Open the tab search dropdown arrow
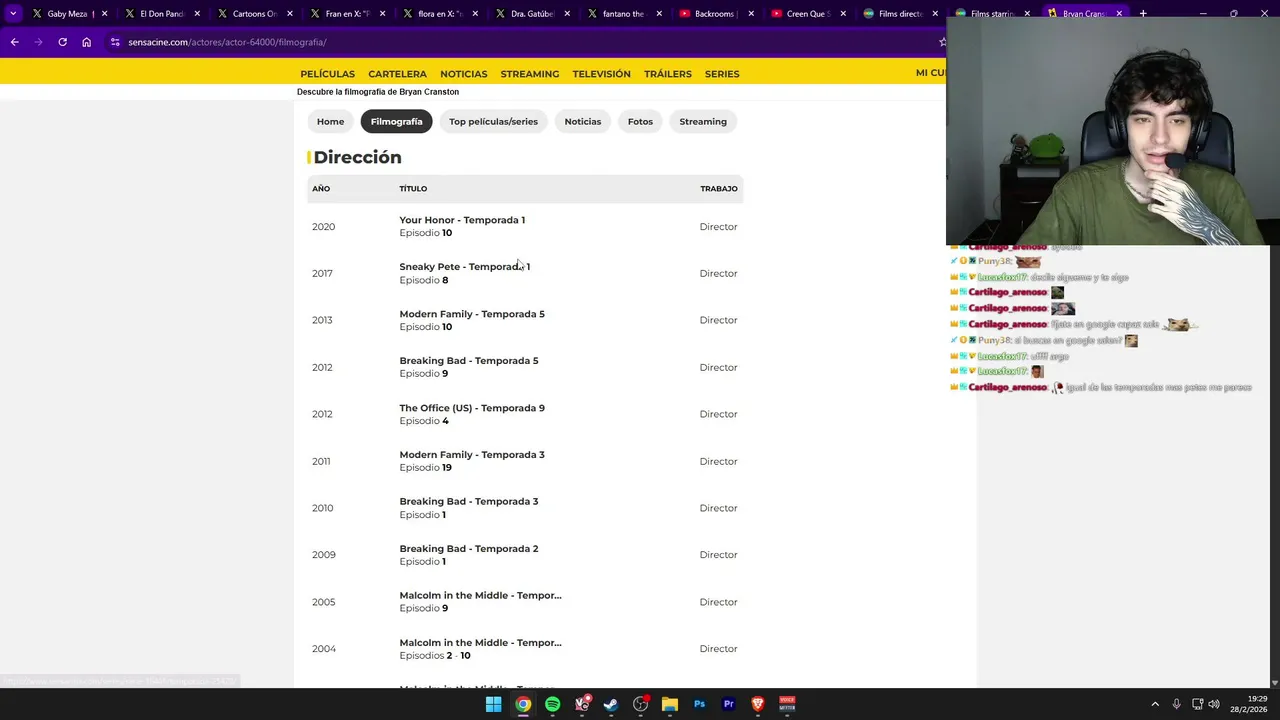This screenshot has height=720, width=1280. click(13, 14)
